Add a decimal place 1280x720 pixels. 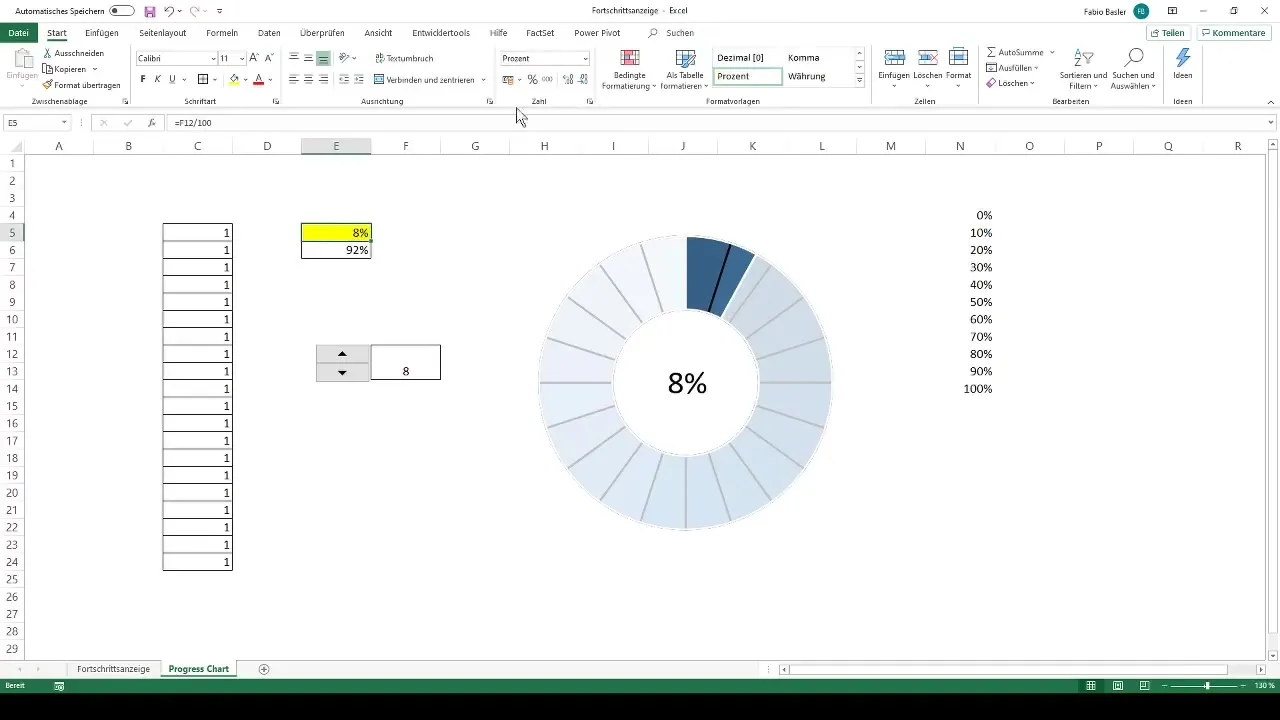[568, 79]
